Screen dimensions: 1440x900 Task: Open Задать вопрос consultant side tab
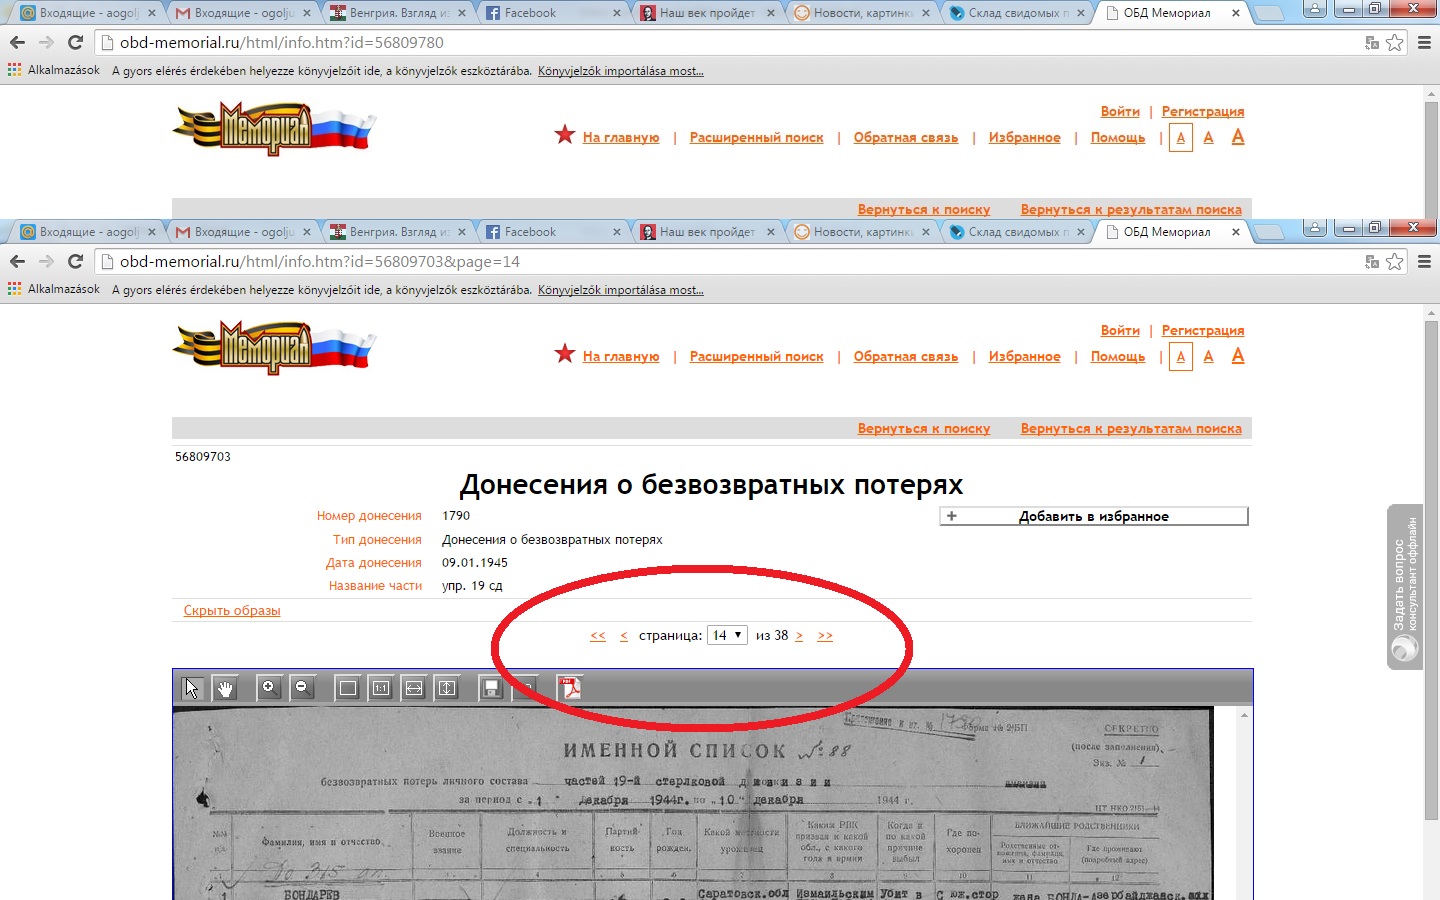[x=1405, y=587]
